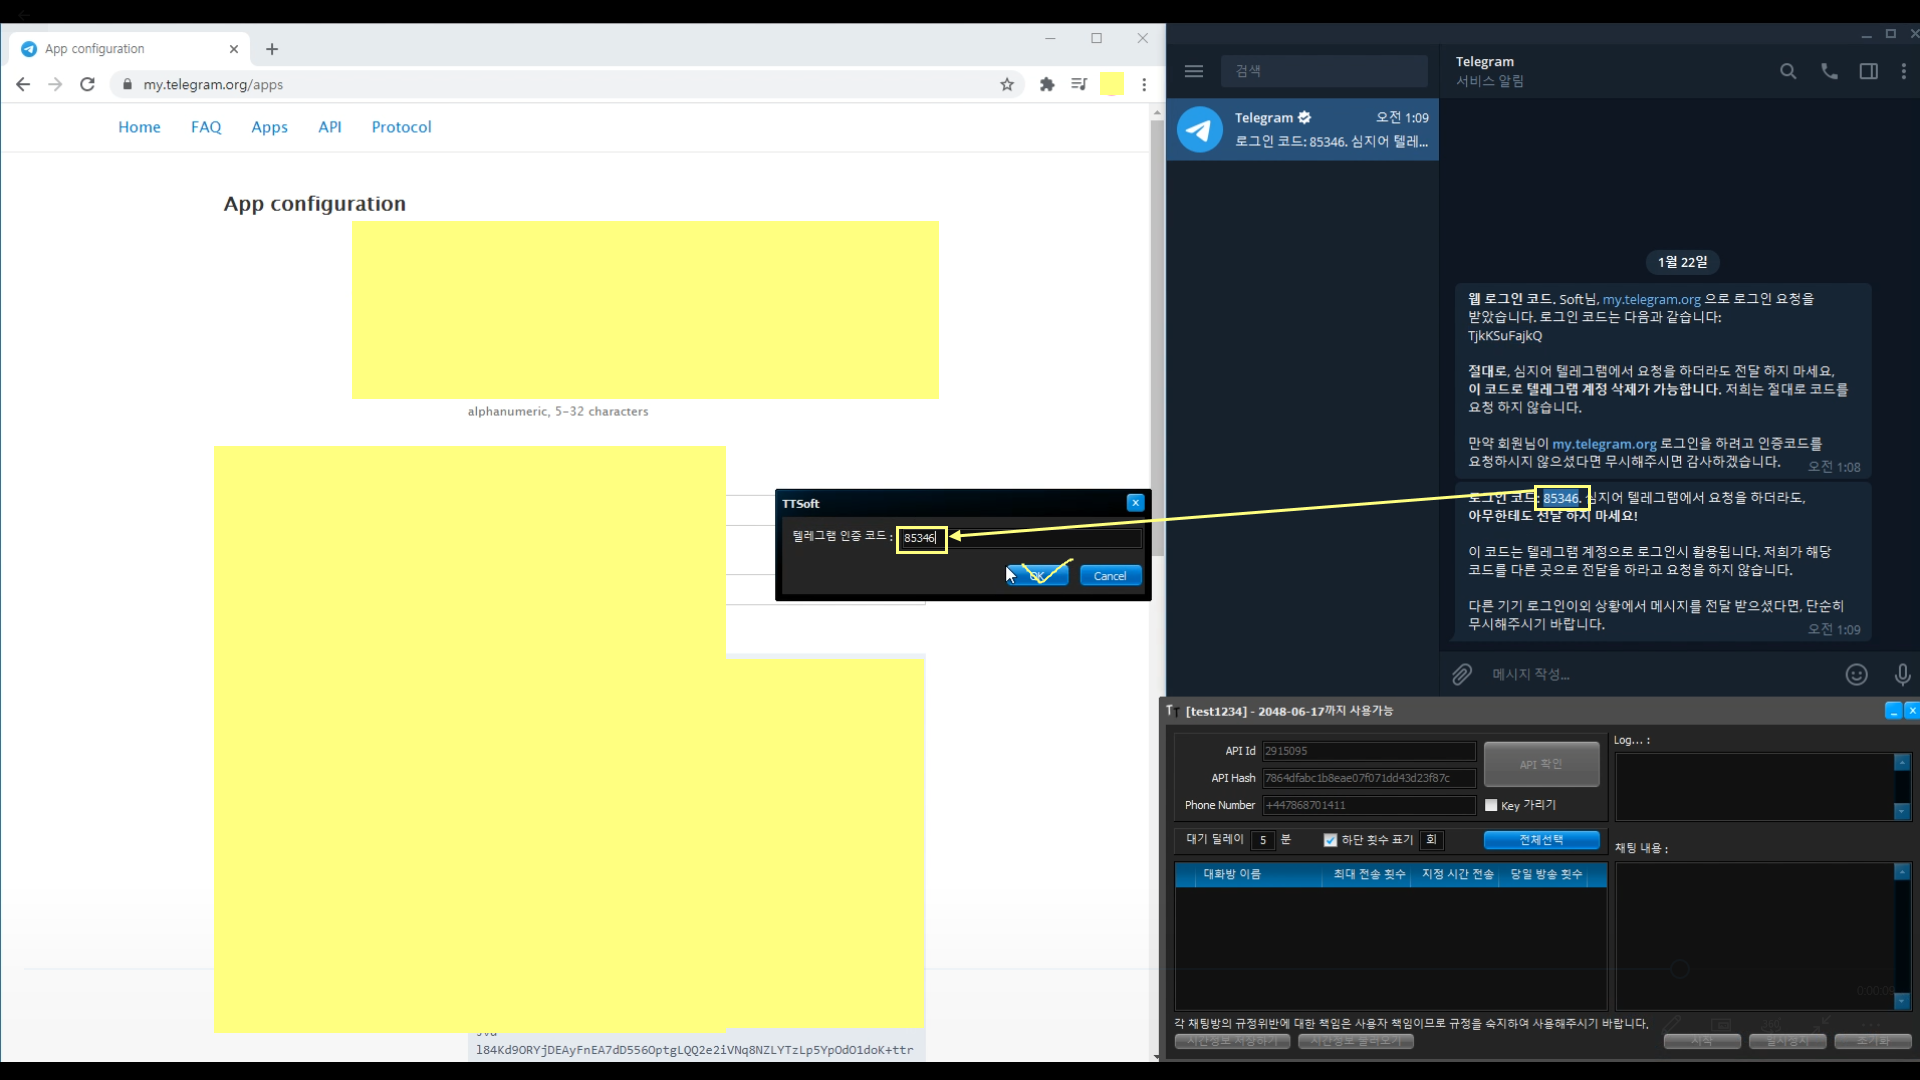The height and width of the screenshot is (1080, 1920).
Task: Click the API Id field in TTSoft
Action: (1369, 751)
